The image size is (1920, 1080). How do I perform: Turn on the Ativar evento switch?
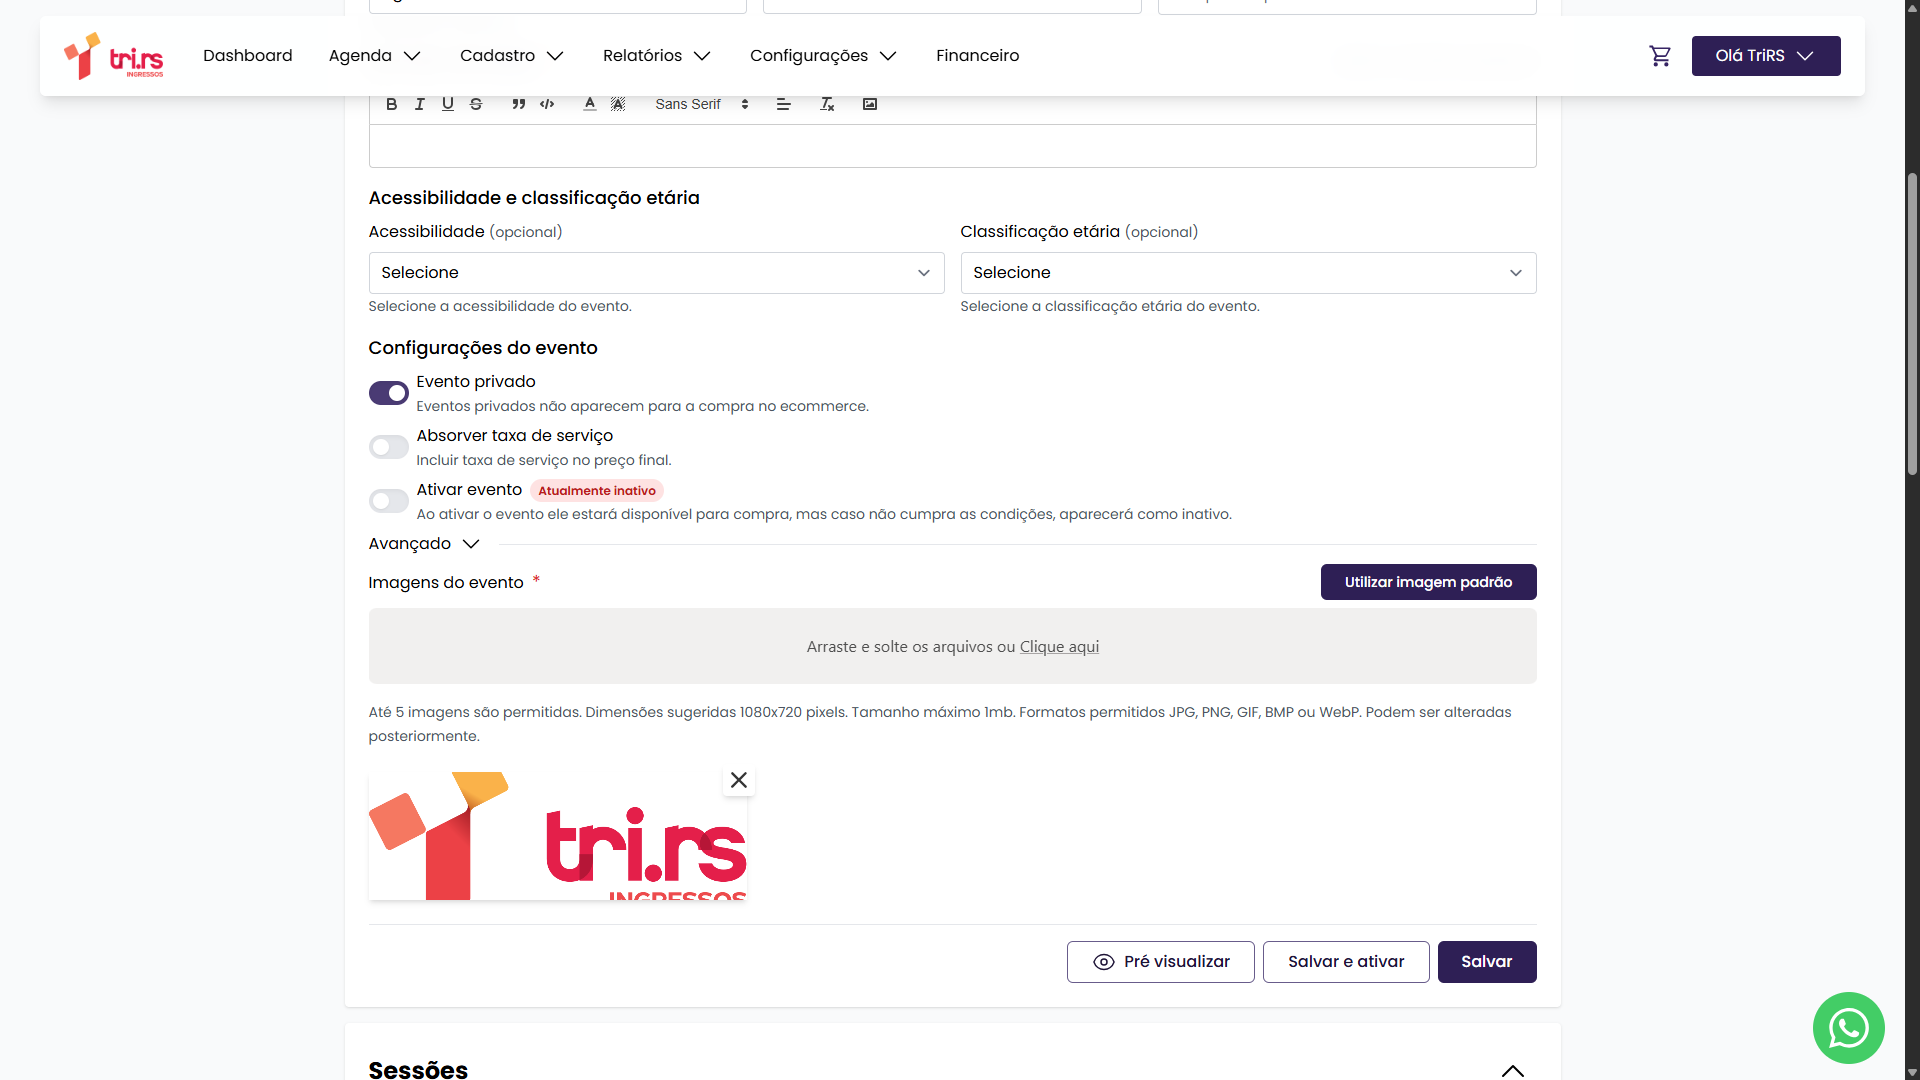point(388,501)
